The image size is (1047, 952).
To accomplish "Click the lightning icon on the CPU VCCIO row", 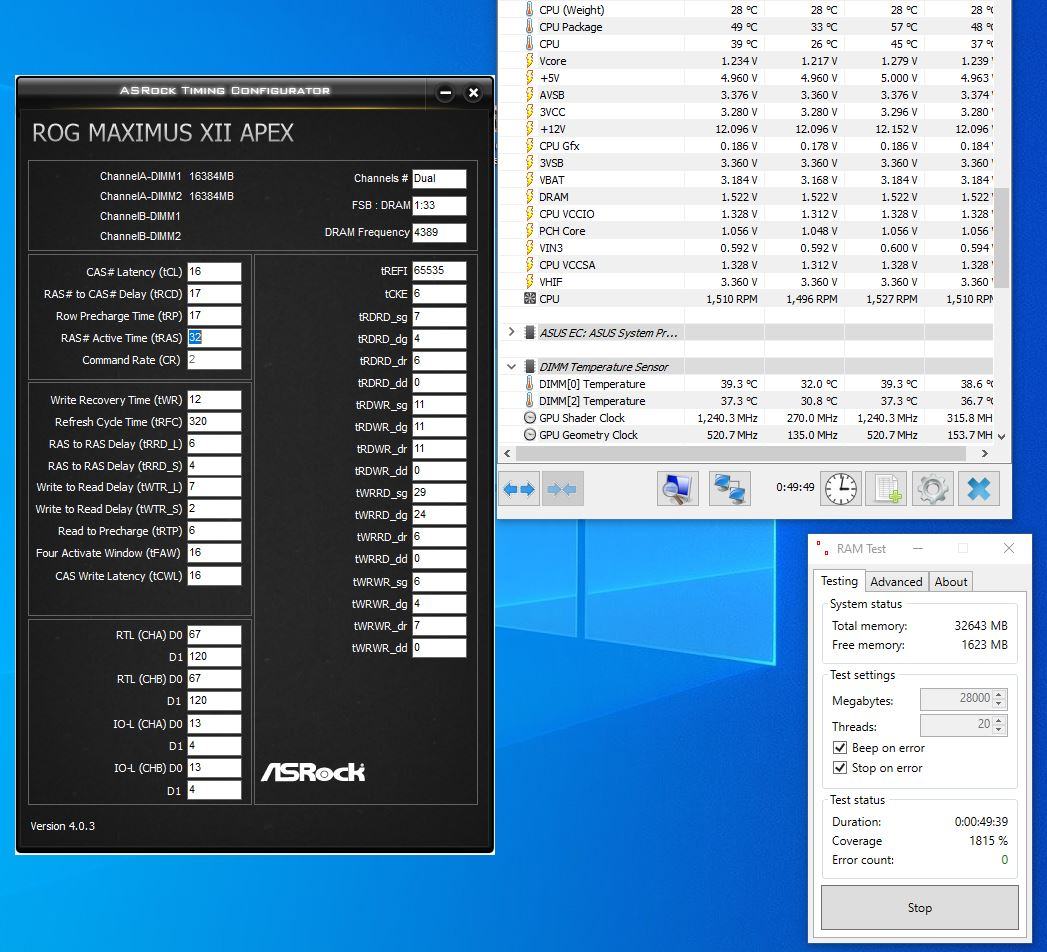I will [x=530, y=214].
